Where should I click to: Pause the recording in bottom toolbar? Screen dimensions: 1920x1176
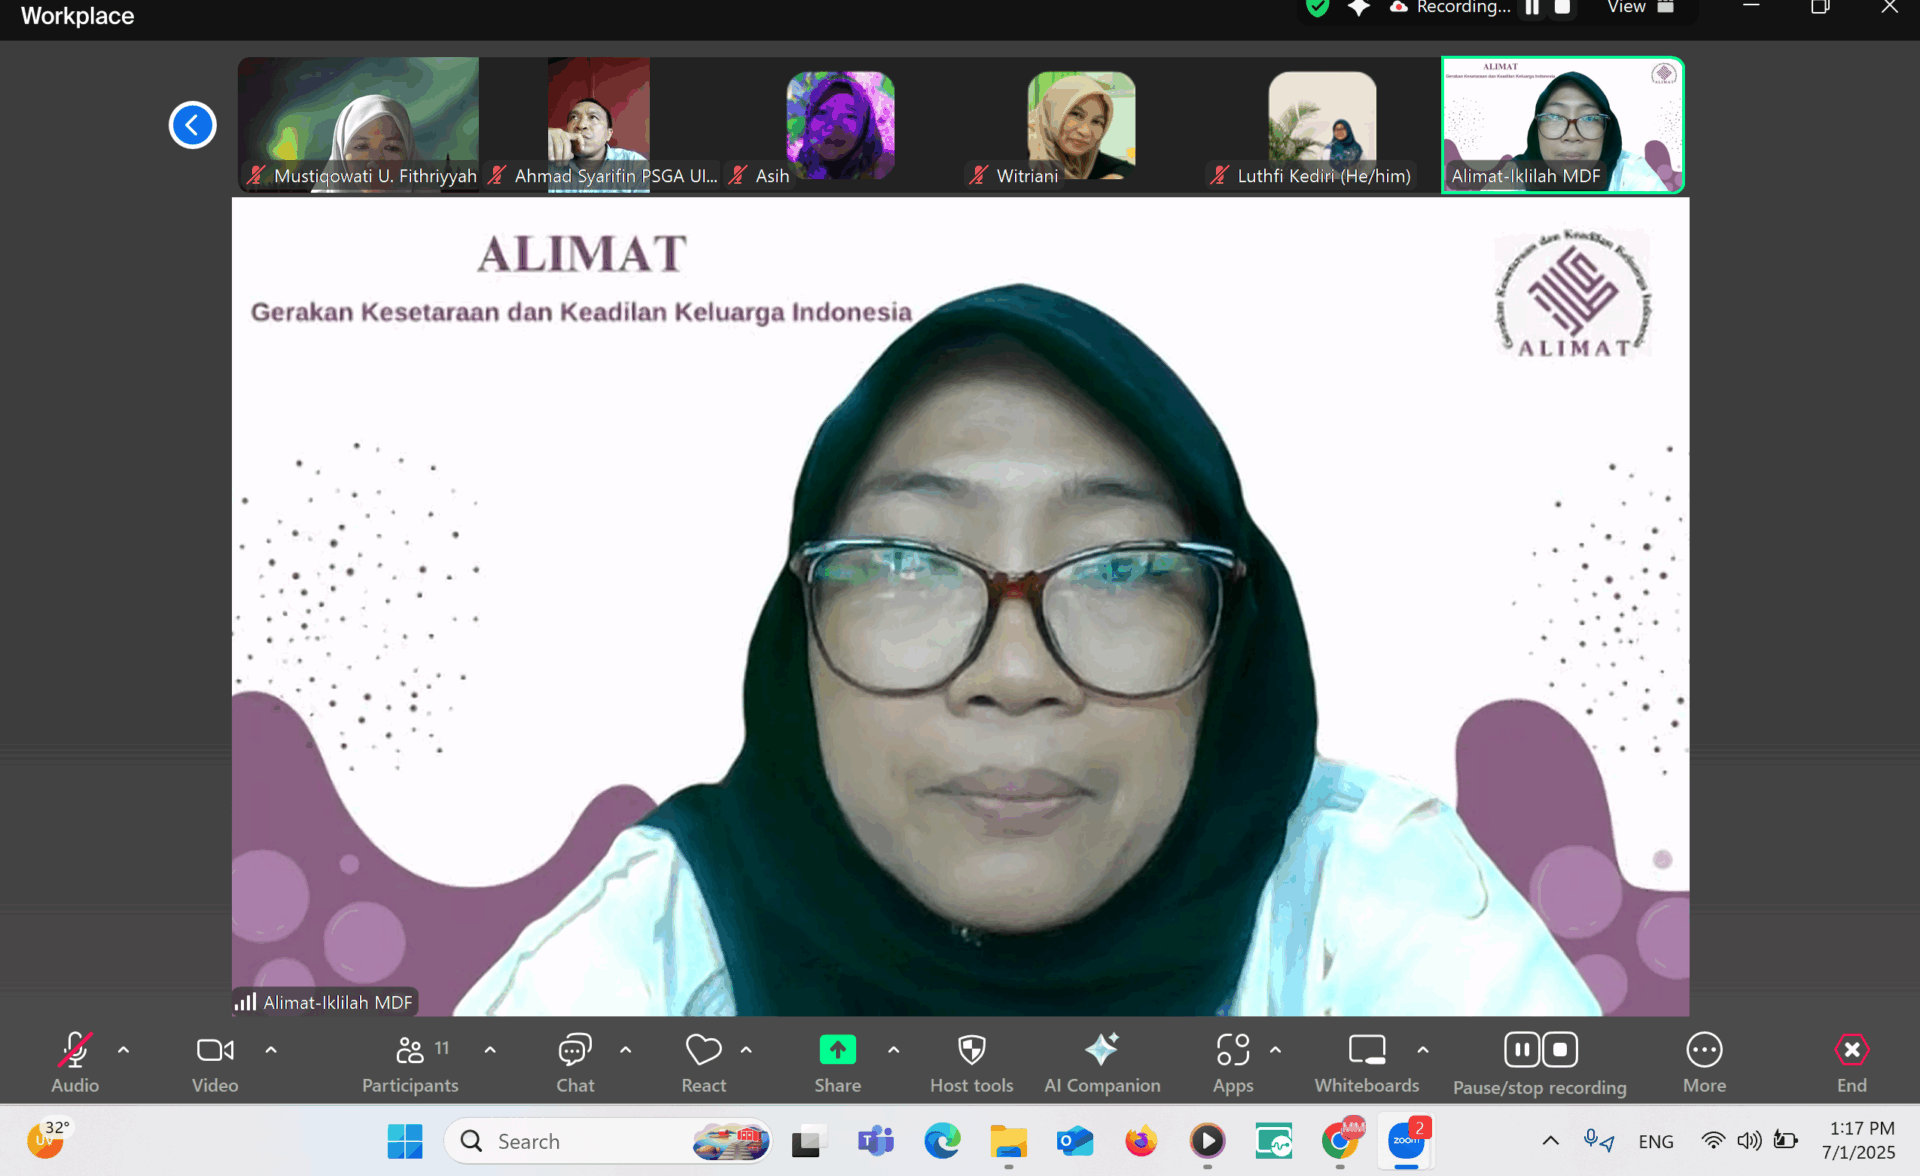click(x=1521, y=1049)
